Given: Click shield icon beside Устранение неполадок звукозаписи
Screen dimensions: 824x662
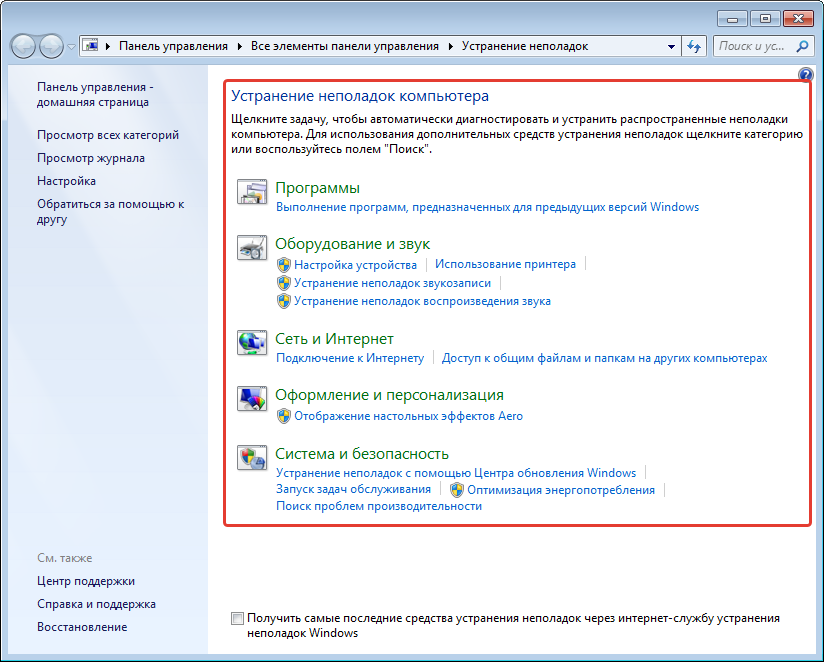Looking at the screenshot, I should (x=284, y=283).
